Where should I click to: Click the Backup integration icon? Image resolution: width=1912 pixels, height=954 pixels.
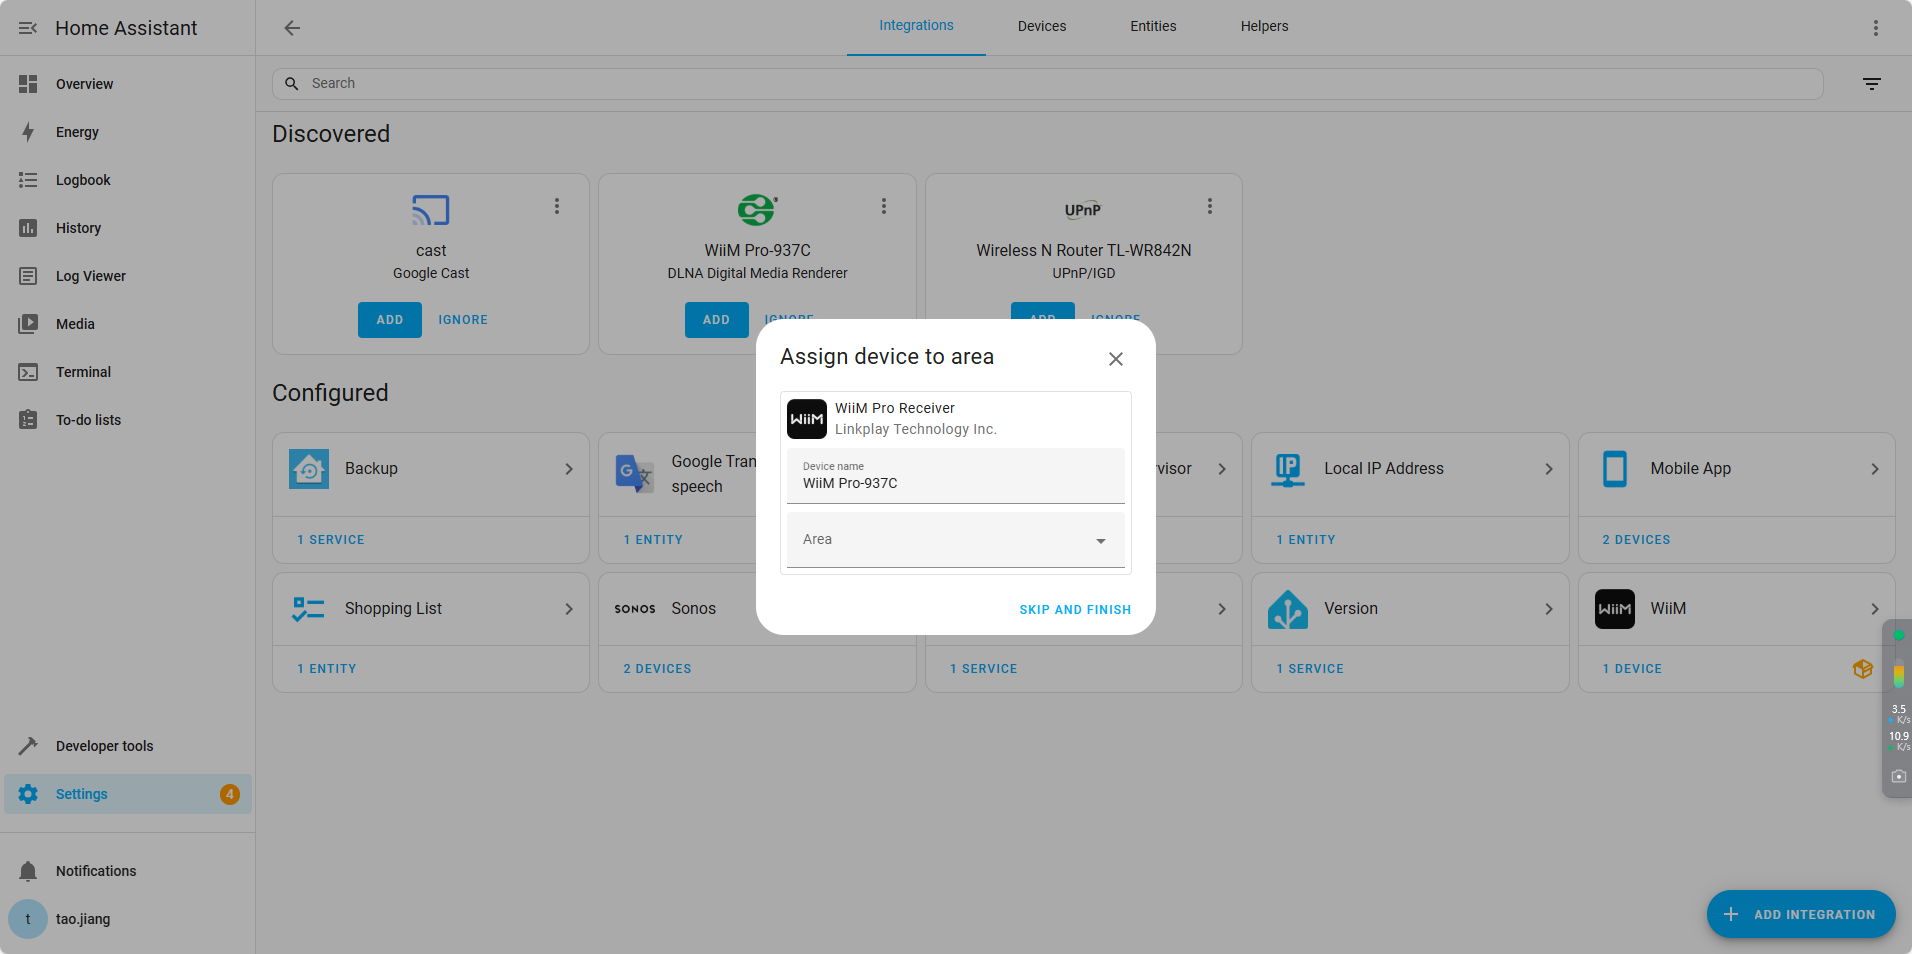point(309,469)
